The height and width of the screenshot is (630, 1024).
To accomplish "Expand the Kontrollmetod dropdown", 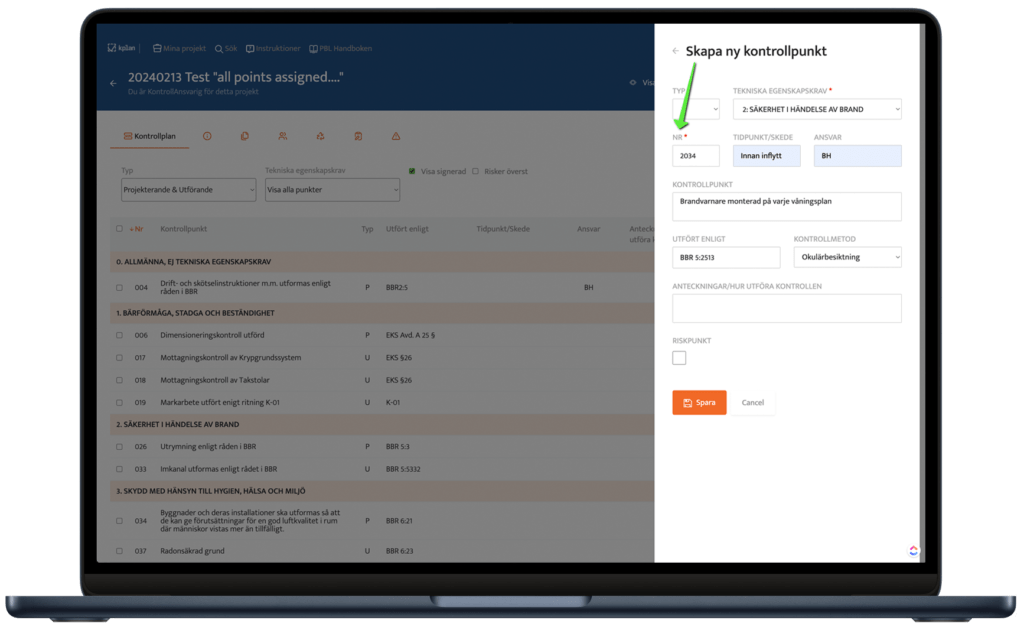I will 847,257.
